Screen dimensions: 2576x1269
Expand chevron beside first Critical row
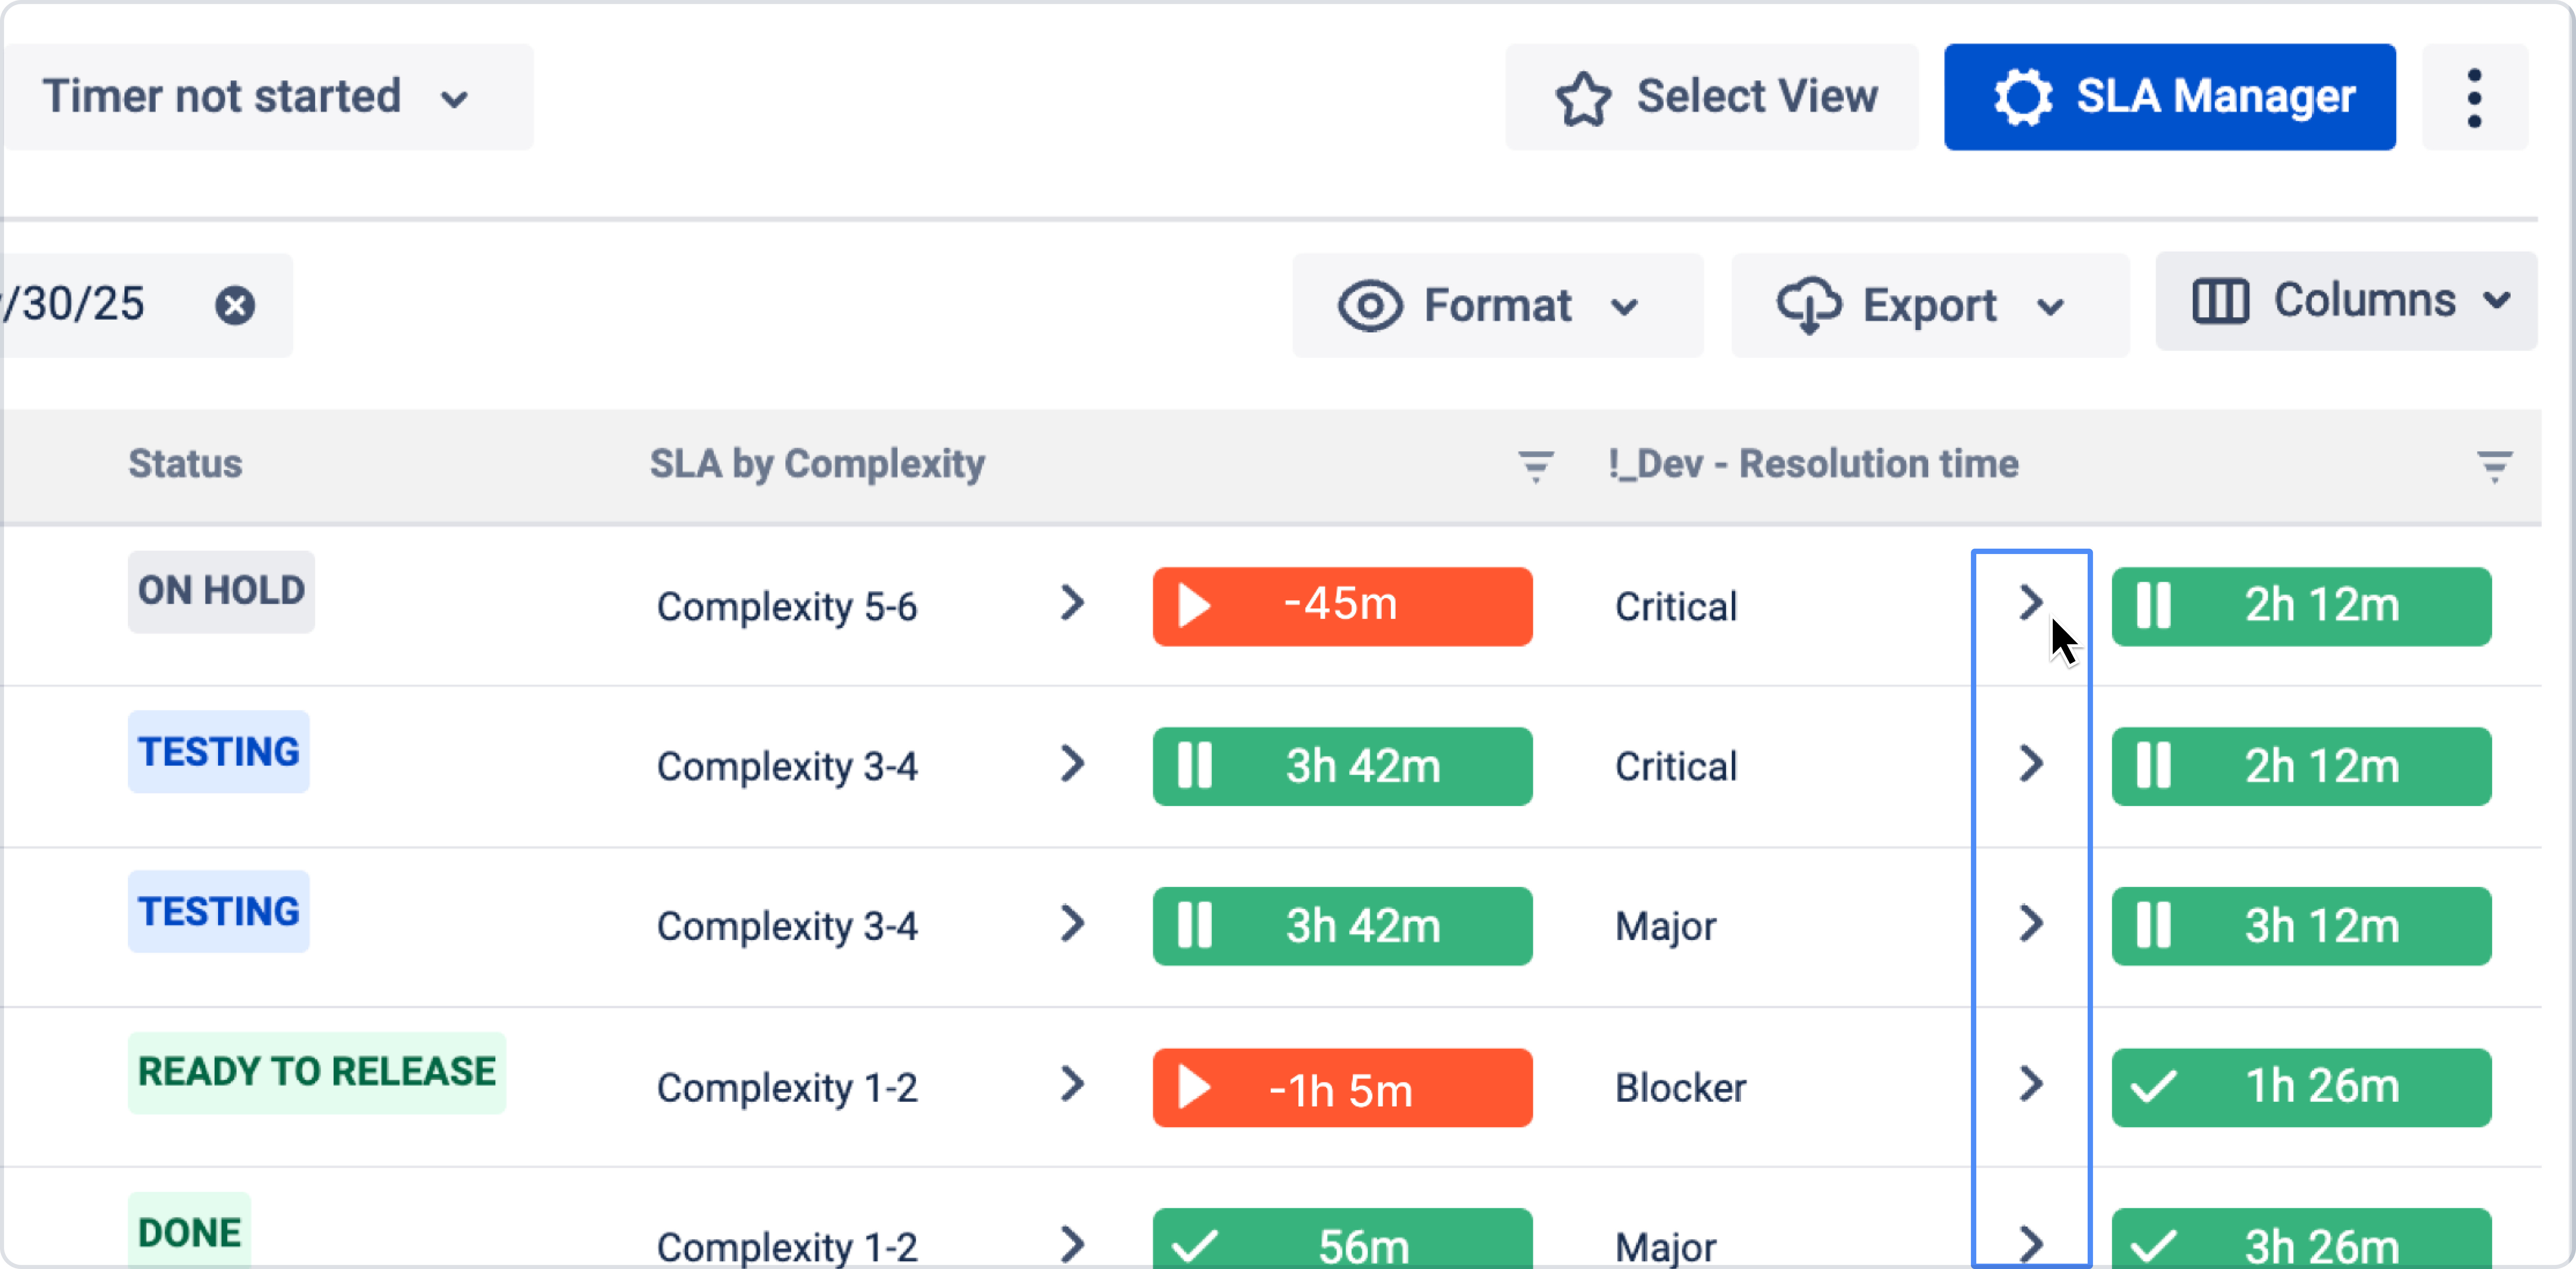pos(2030,603)
